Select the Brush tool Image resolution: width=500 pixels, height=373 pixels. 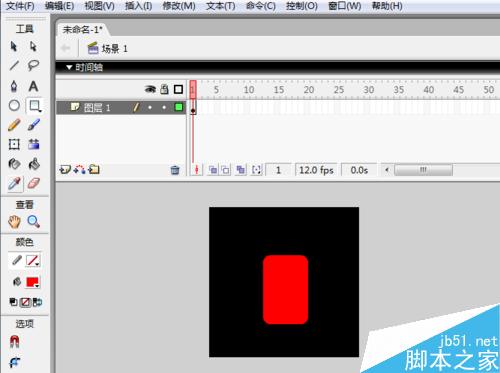click(34, 125)
